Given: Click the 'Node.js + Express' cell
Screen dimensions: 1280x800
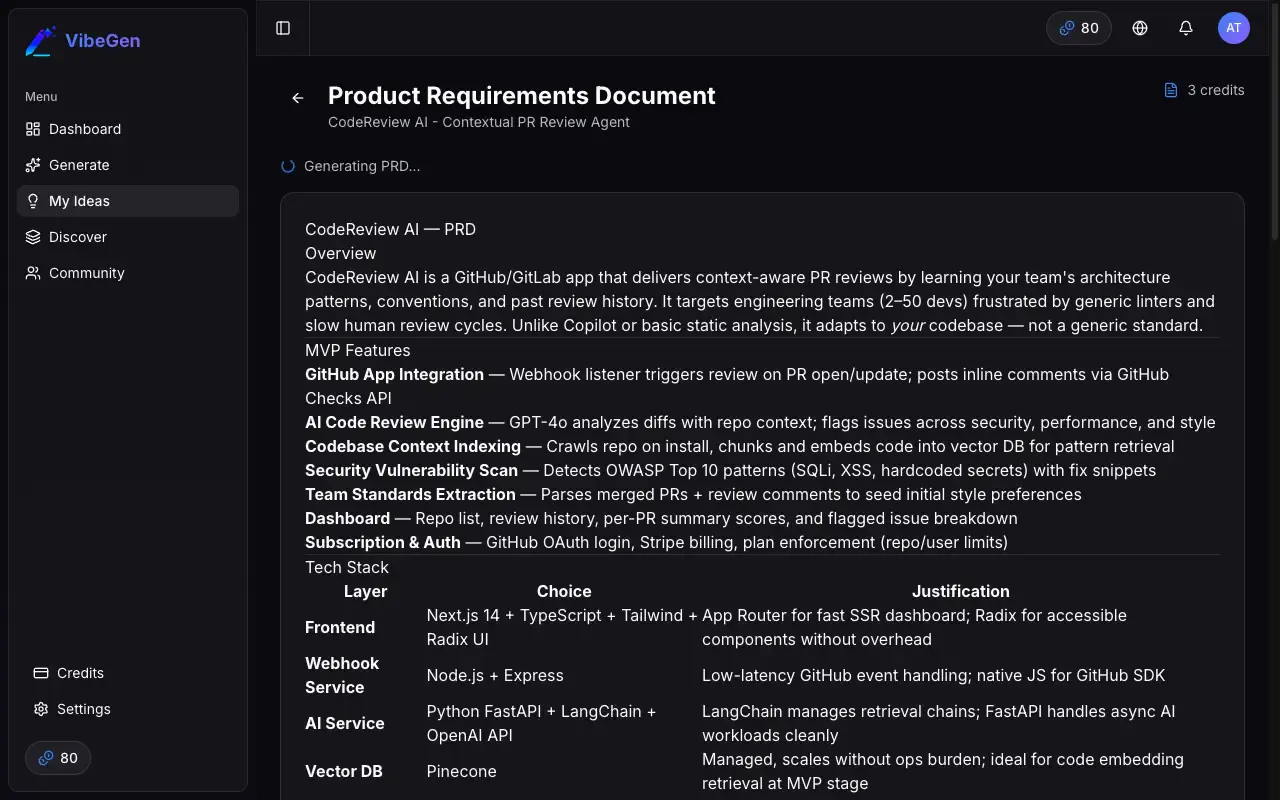Looking at the screenshot, I should tap(495, 675).
